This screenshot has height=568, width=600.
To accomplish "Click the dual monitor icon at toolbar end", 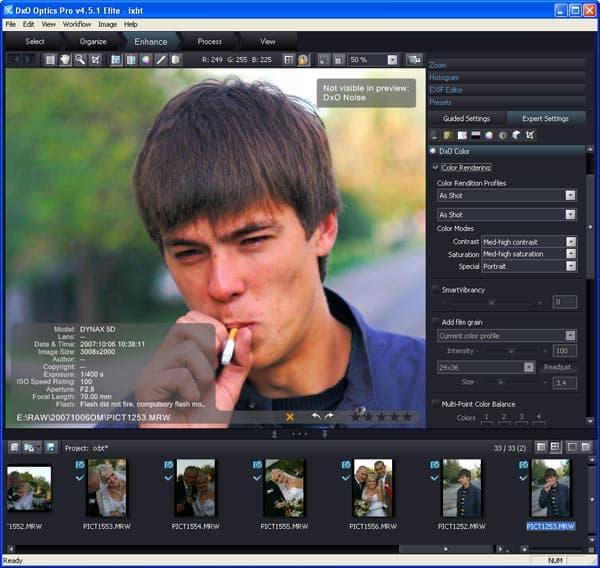I will (x=414, y=60).
